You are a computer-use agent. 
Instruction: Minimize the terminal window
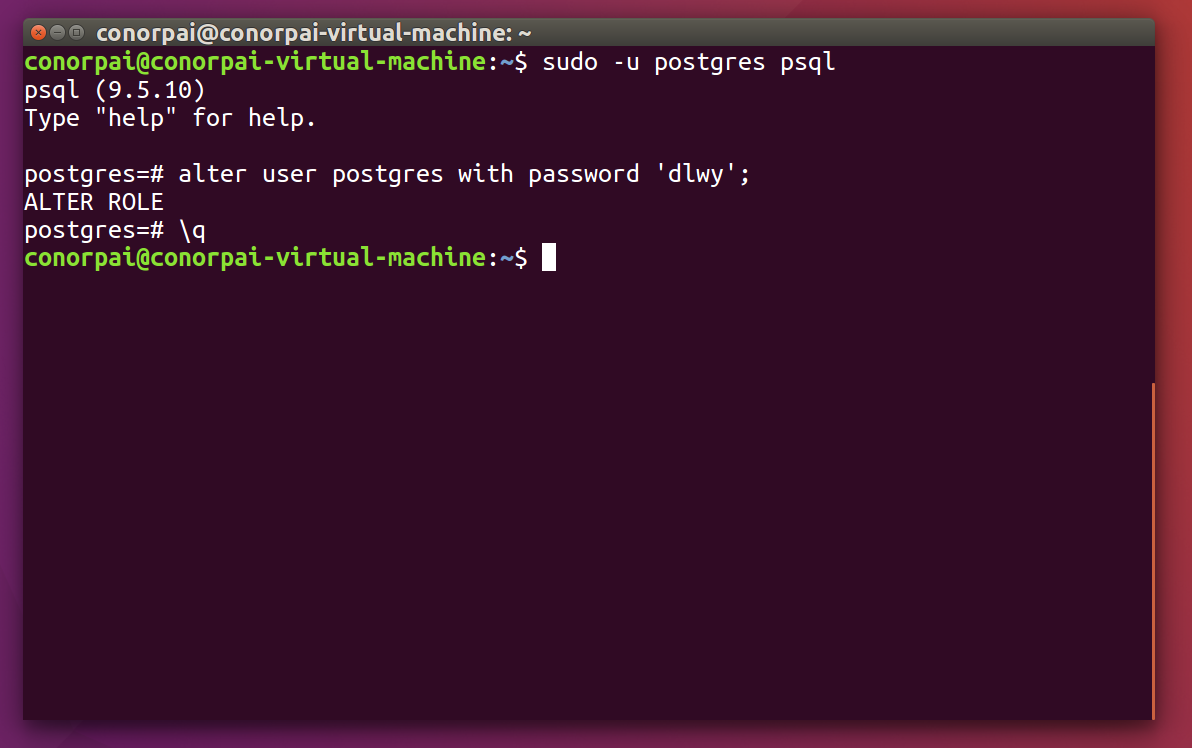coord(58,33)
